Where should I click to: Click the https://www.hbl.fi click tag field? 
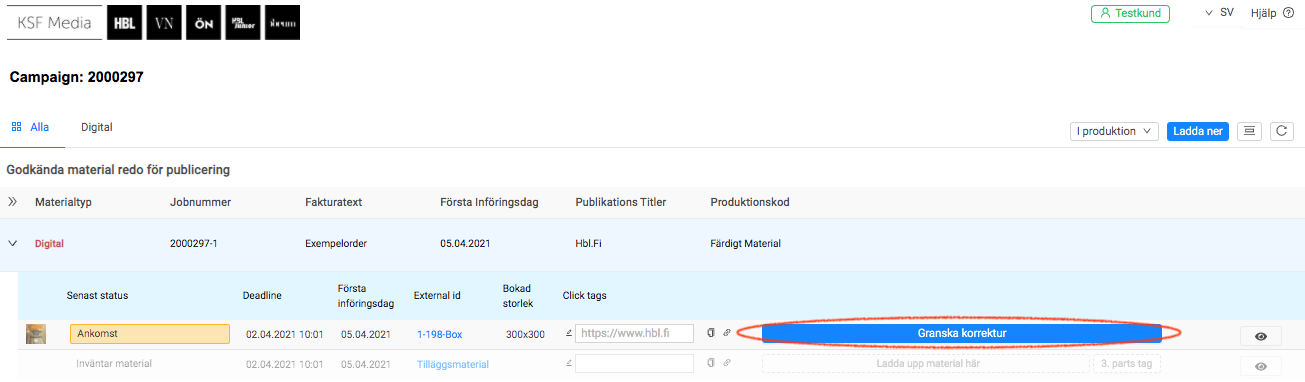pyautogui.click(x=634, y=333)
